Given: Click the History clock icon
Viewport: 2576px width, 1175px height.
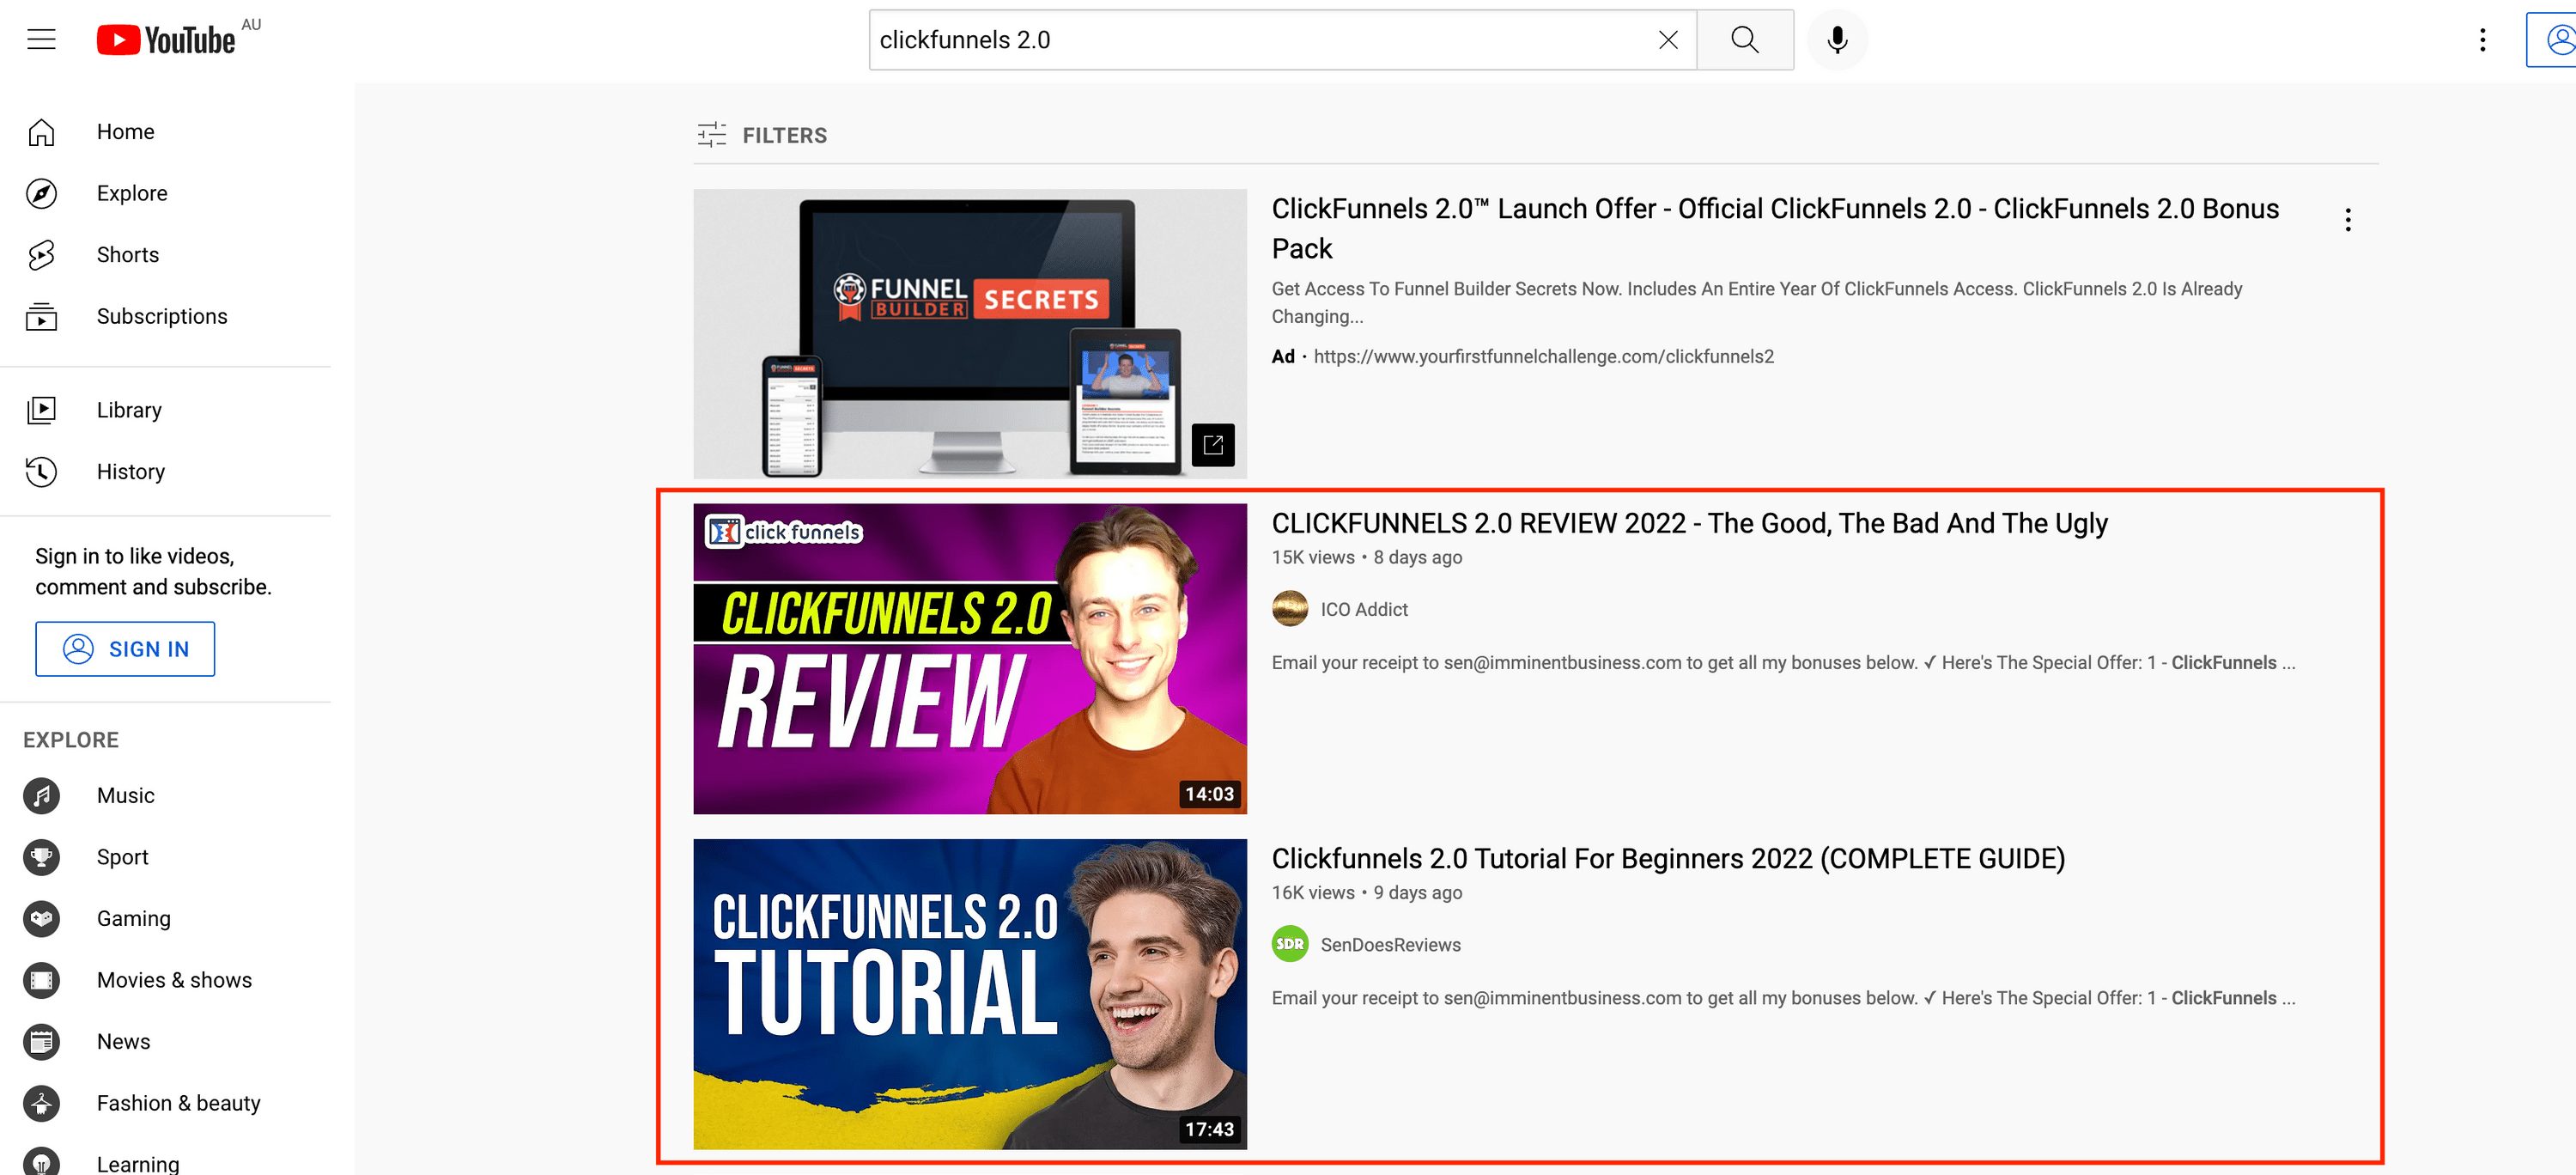Looking at the screenshot, I should tap(41, 471).
